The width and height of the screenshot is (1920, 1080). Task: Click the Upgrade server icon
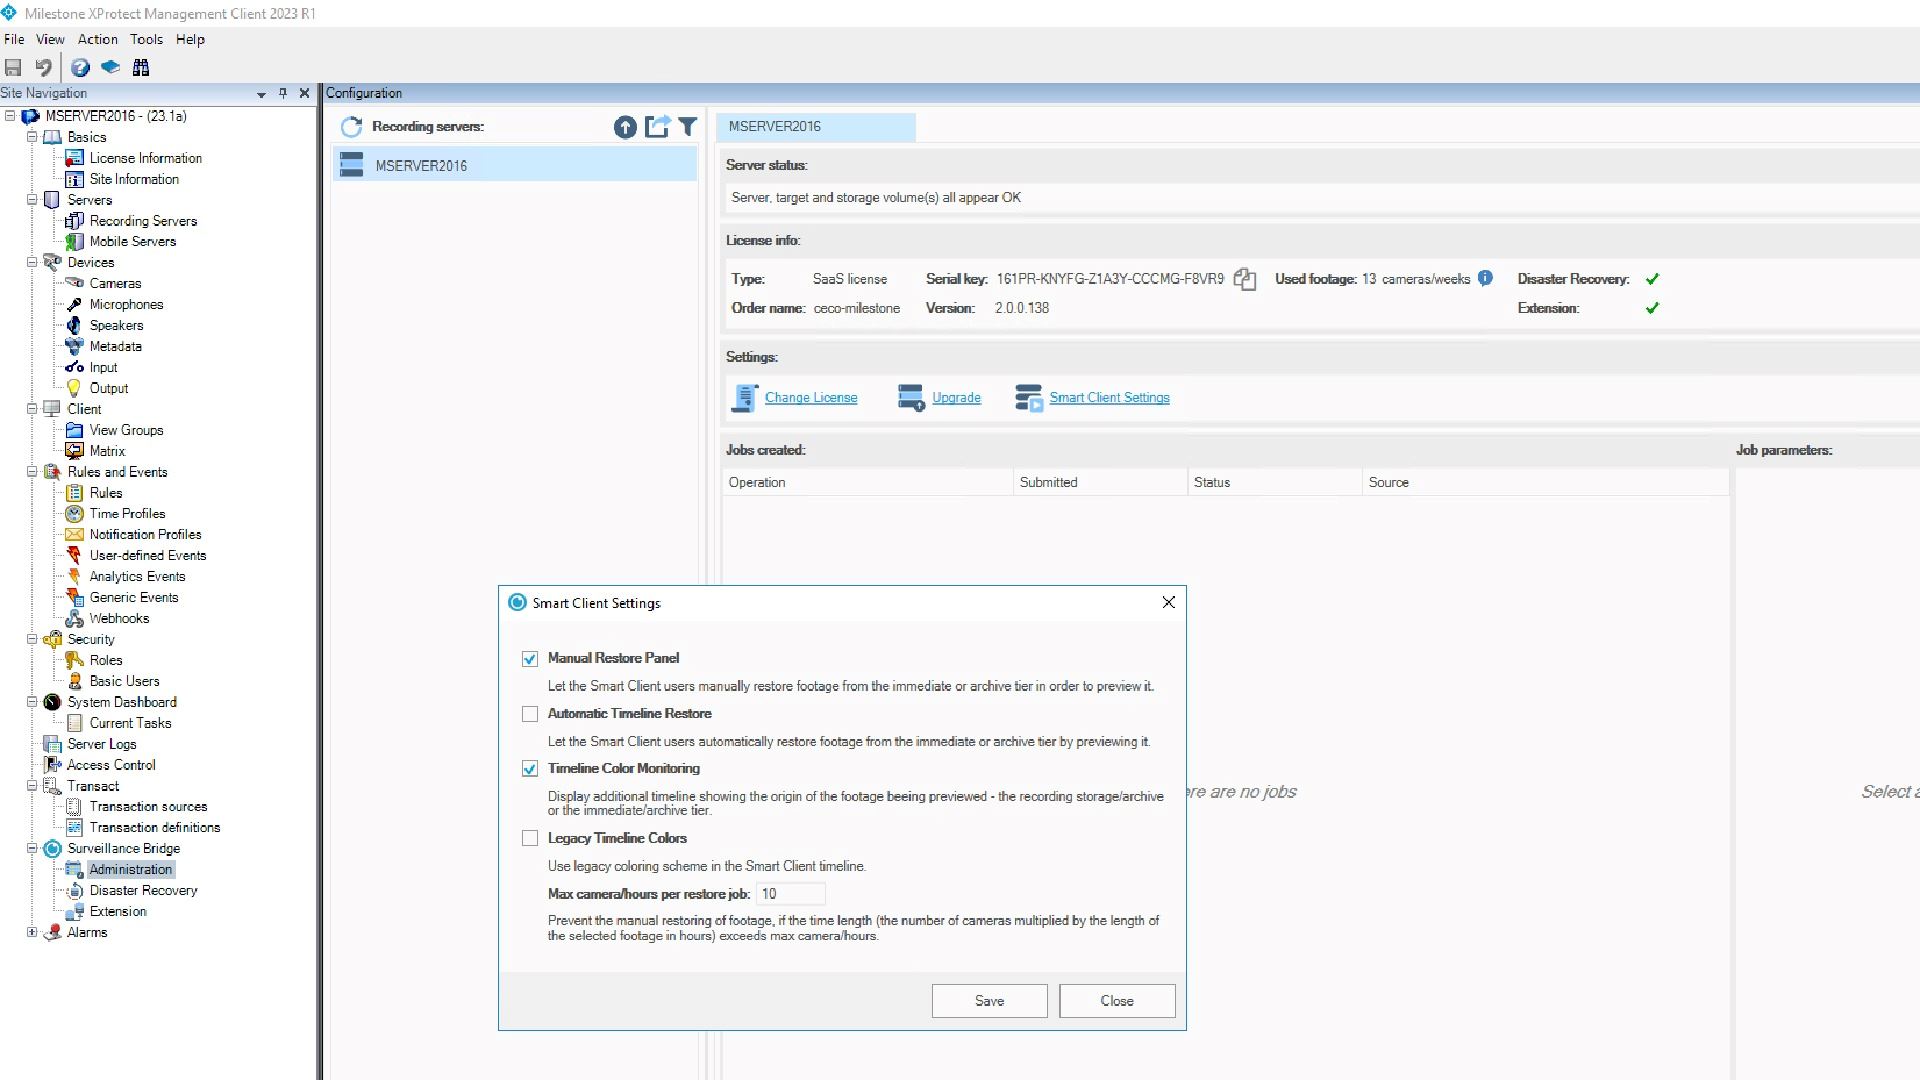[x=911, y=398]
